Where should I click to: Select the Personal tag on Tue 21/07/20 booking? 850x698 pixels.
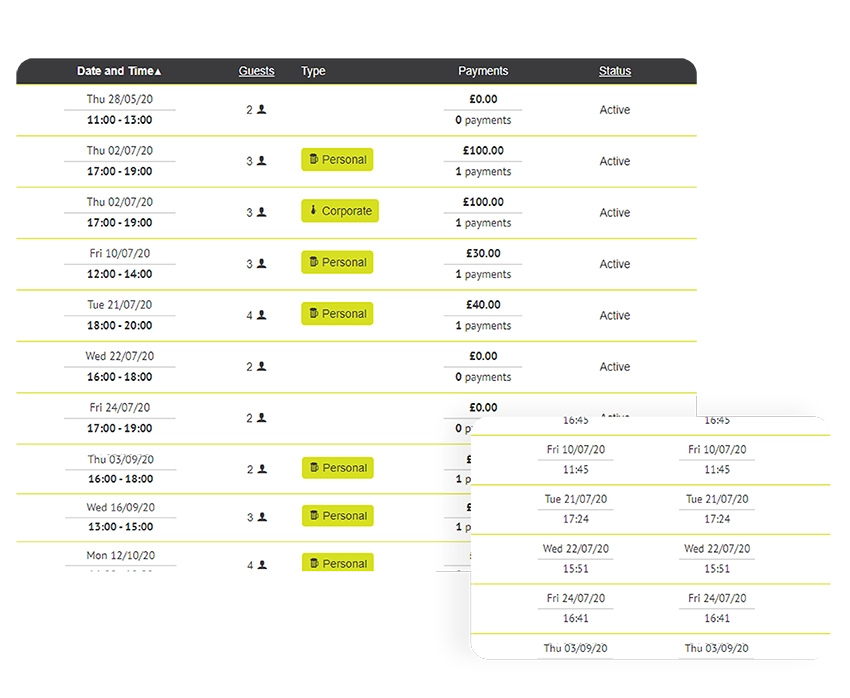[337, 314]
